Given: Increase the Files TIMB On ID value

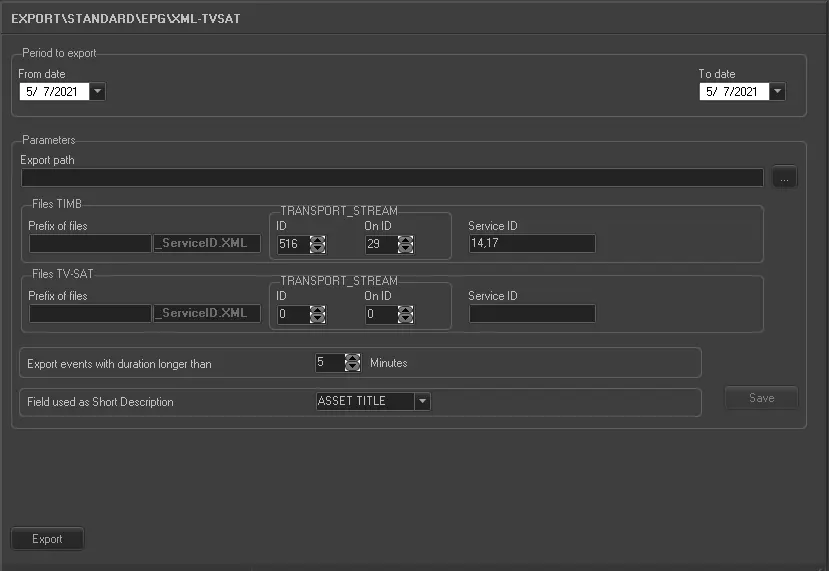Looking at the screenshot, I should (405, 239).
